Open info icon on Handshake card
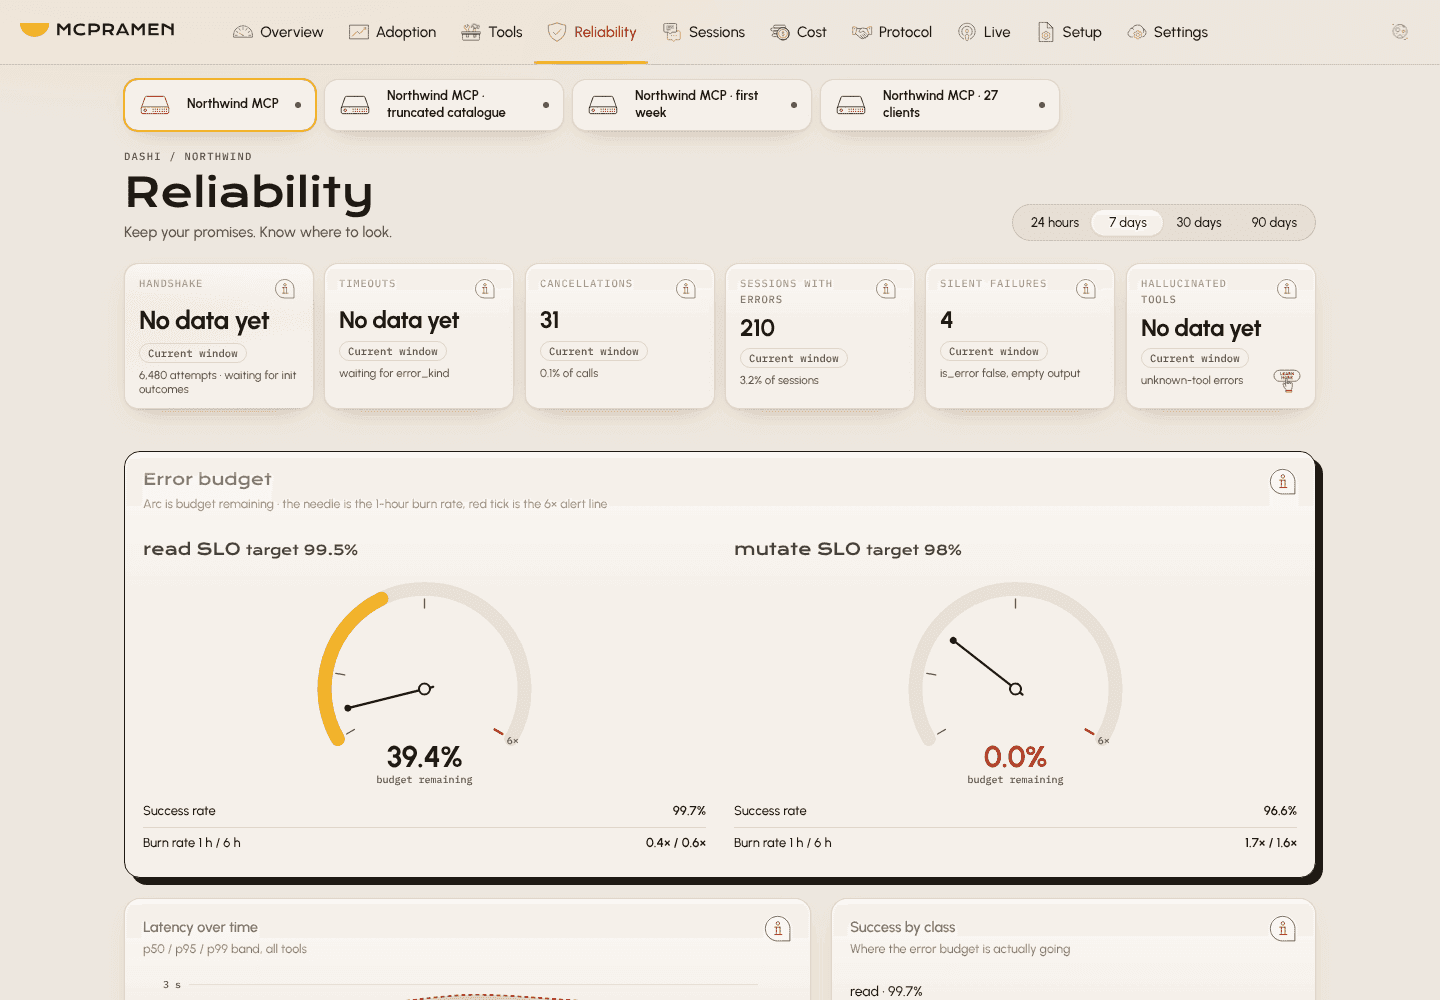This screenshot has width=1440, height=1000. (x=285, y=289)
